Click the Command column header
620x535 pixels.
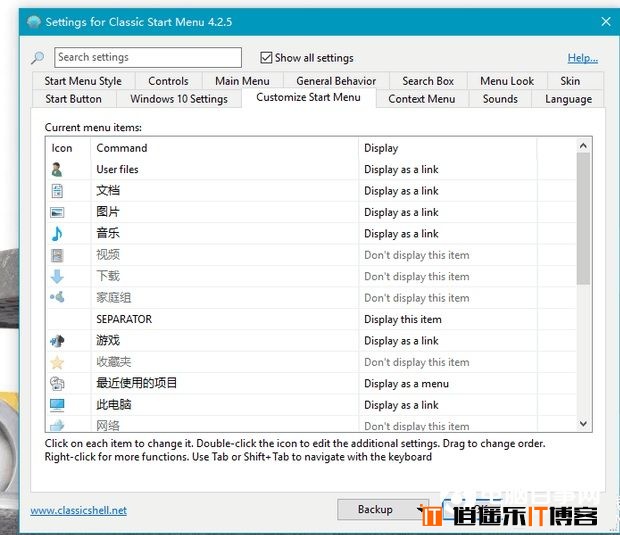tap(225, 148)
